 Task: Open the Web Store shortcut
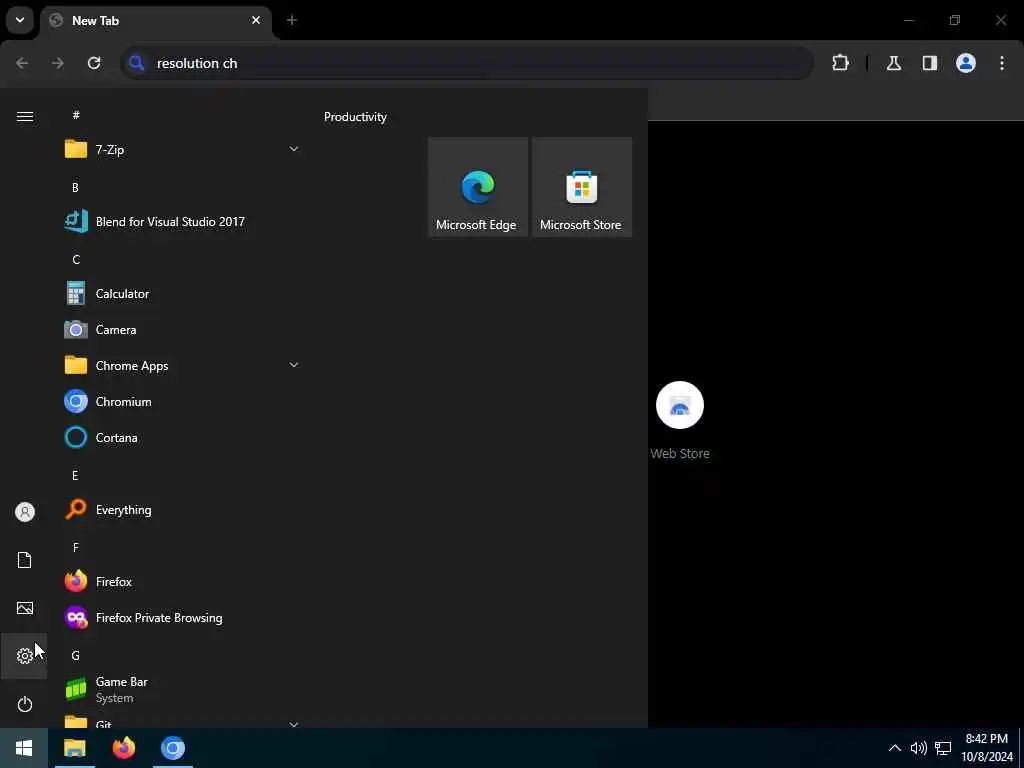pos(680,421)
